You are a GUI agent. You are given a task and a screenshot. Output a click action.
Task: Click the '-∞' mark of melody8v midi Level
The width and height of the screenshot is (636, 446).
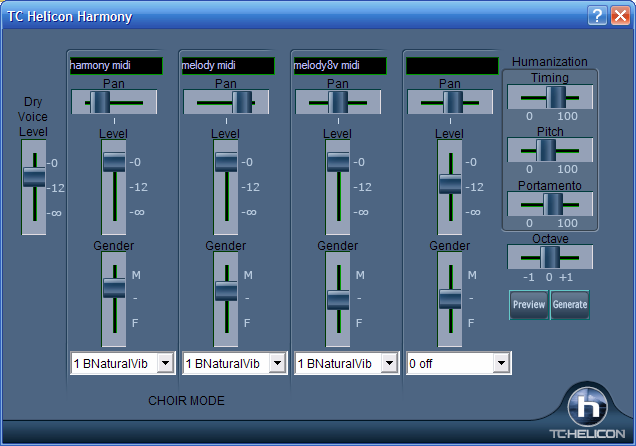[360, 212]
